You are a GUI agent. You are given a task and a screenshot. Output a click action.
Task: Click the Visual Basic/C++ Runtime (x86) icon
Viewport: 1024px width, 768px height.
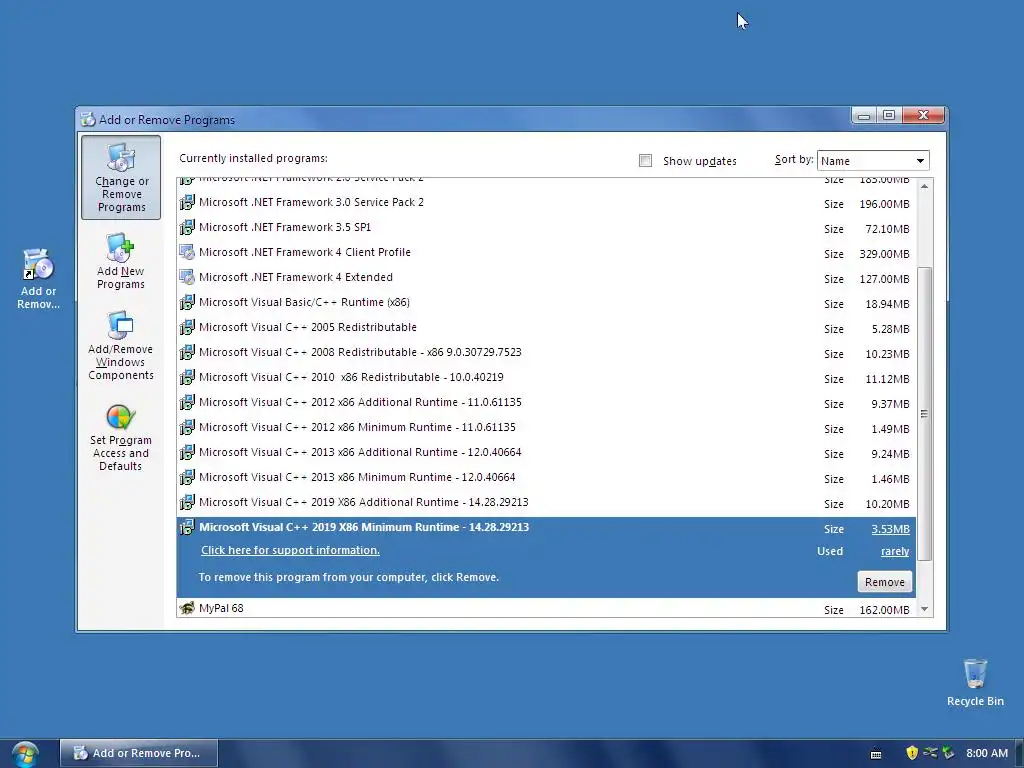click(187, 302)
